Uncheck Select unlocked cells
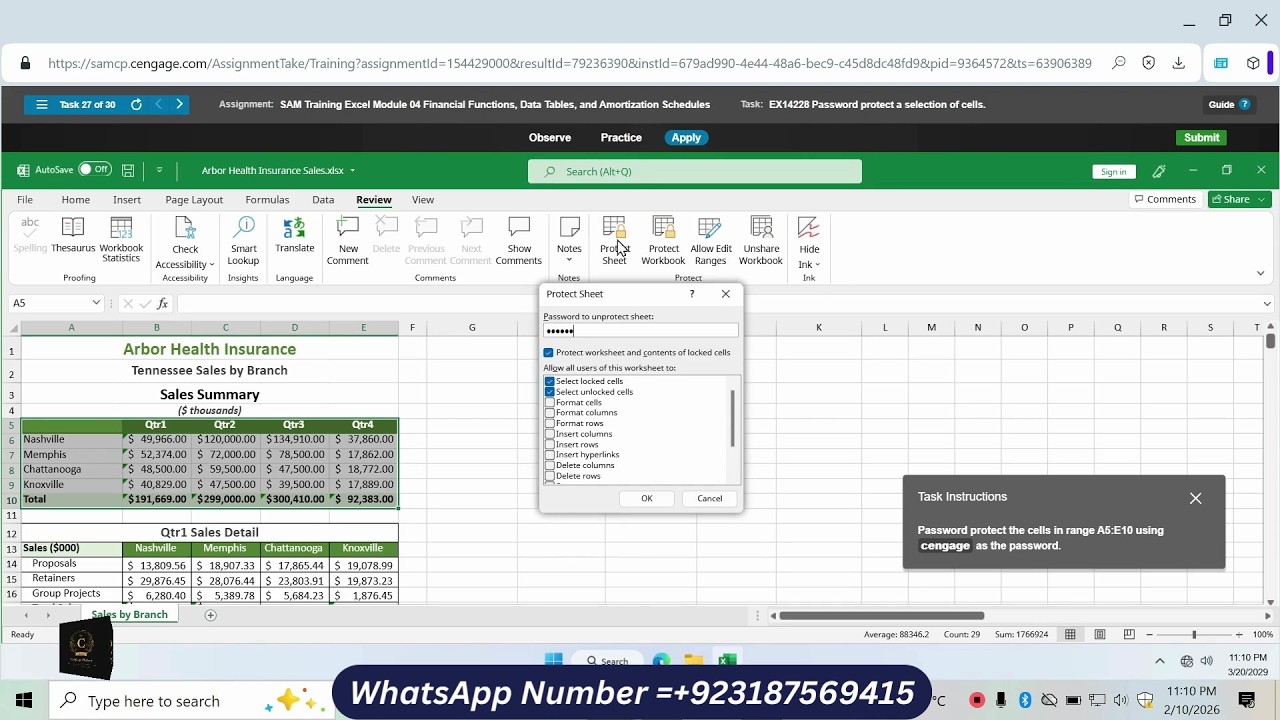The image size is (1280, 720). pyautogui.click(x=549, y=392)
